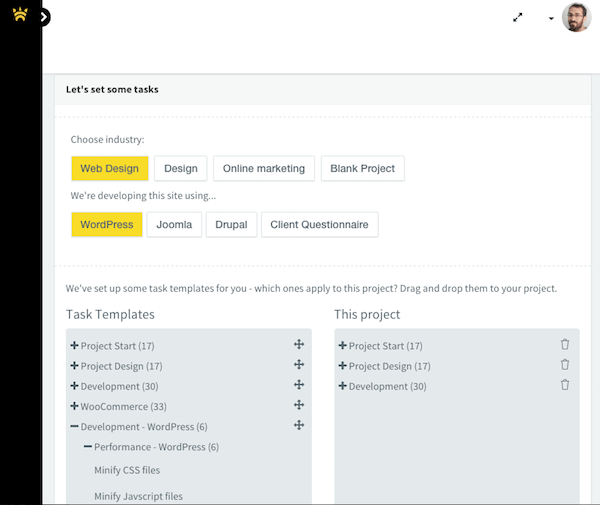Image resolution: width=600 pixels, height=505 pixels.
Task: Click move handle for Development - WordPress template
Action: pyautogui.click(x=299, y=425)
